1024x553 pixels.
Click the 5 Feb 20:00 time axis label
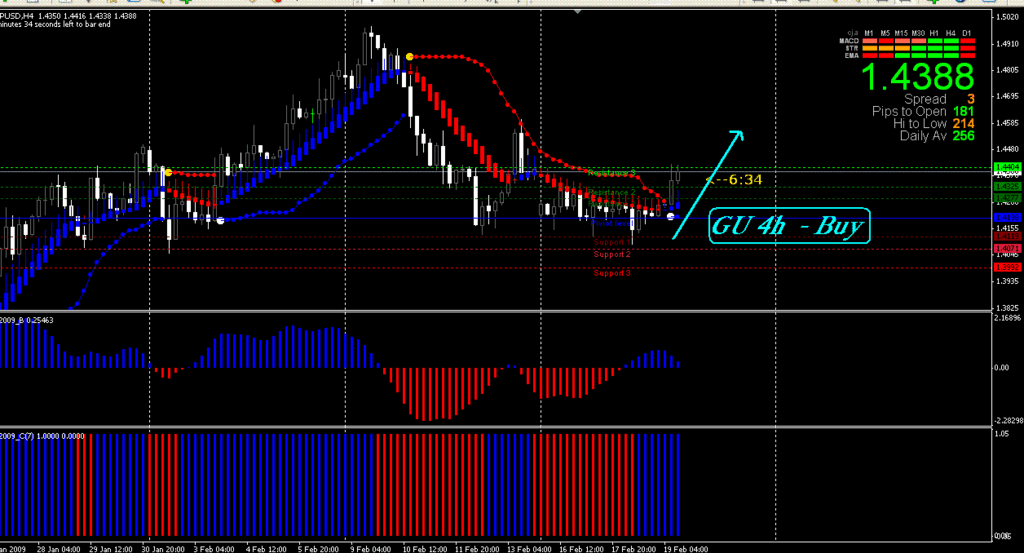click(x=319, y=549)
